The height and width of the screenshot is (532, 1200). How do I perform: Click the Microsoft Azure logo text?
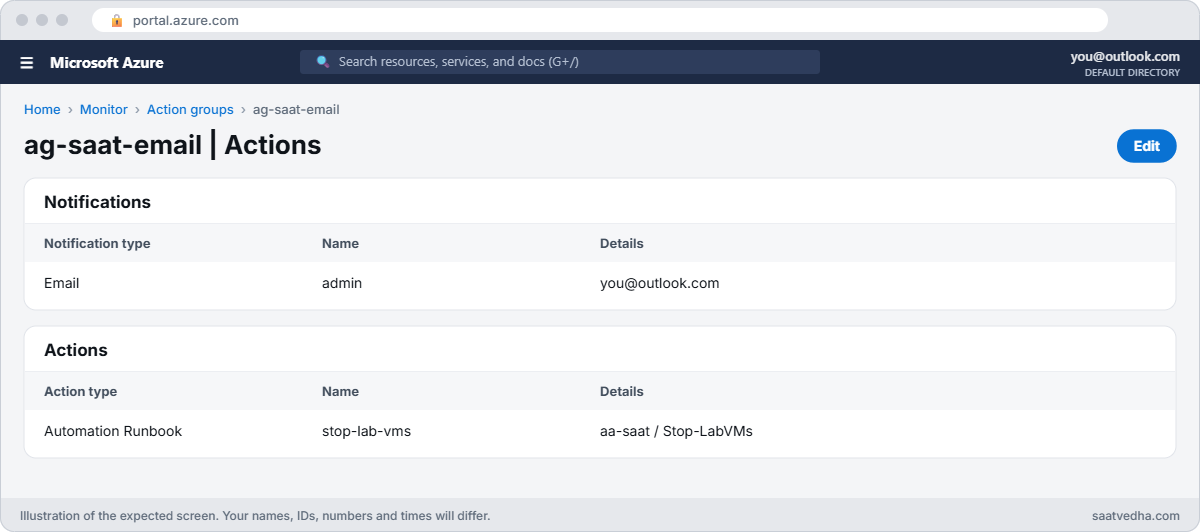coord(107,62)
